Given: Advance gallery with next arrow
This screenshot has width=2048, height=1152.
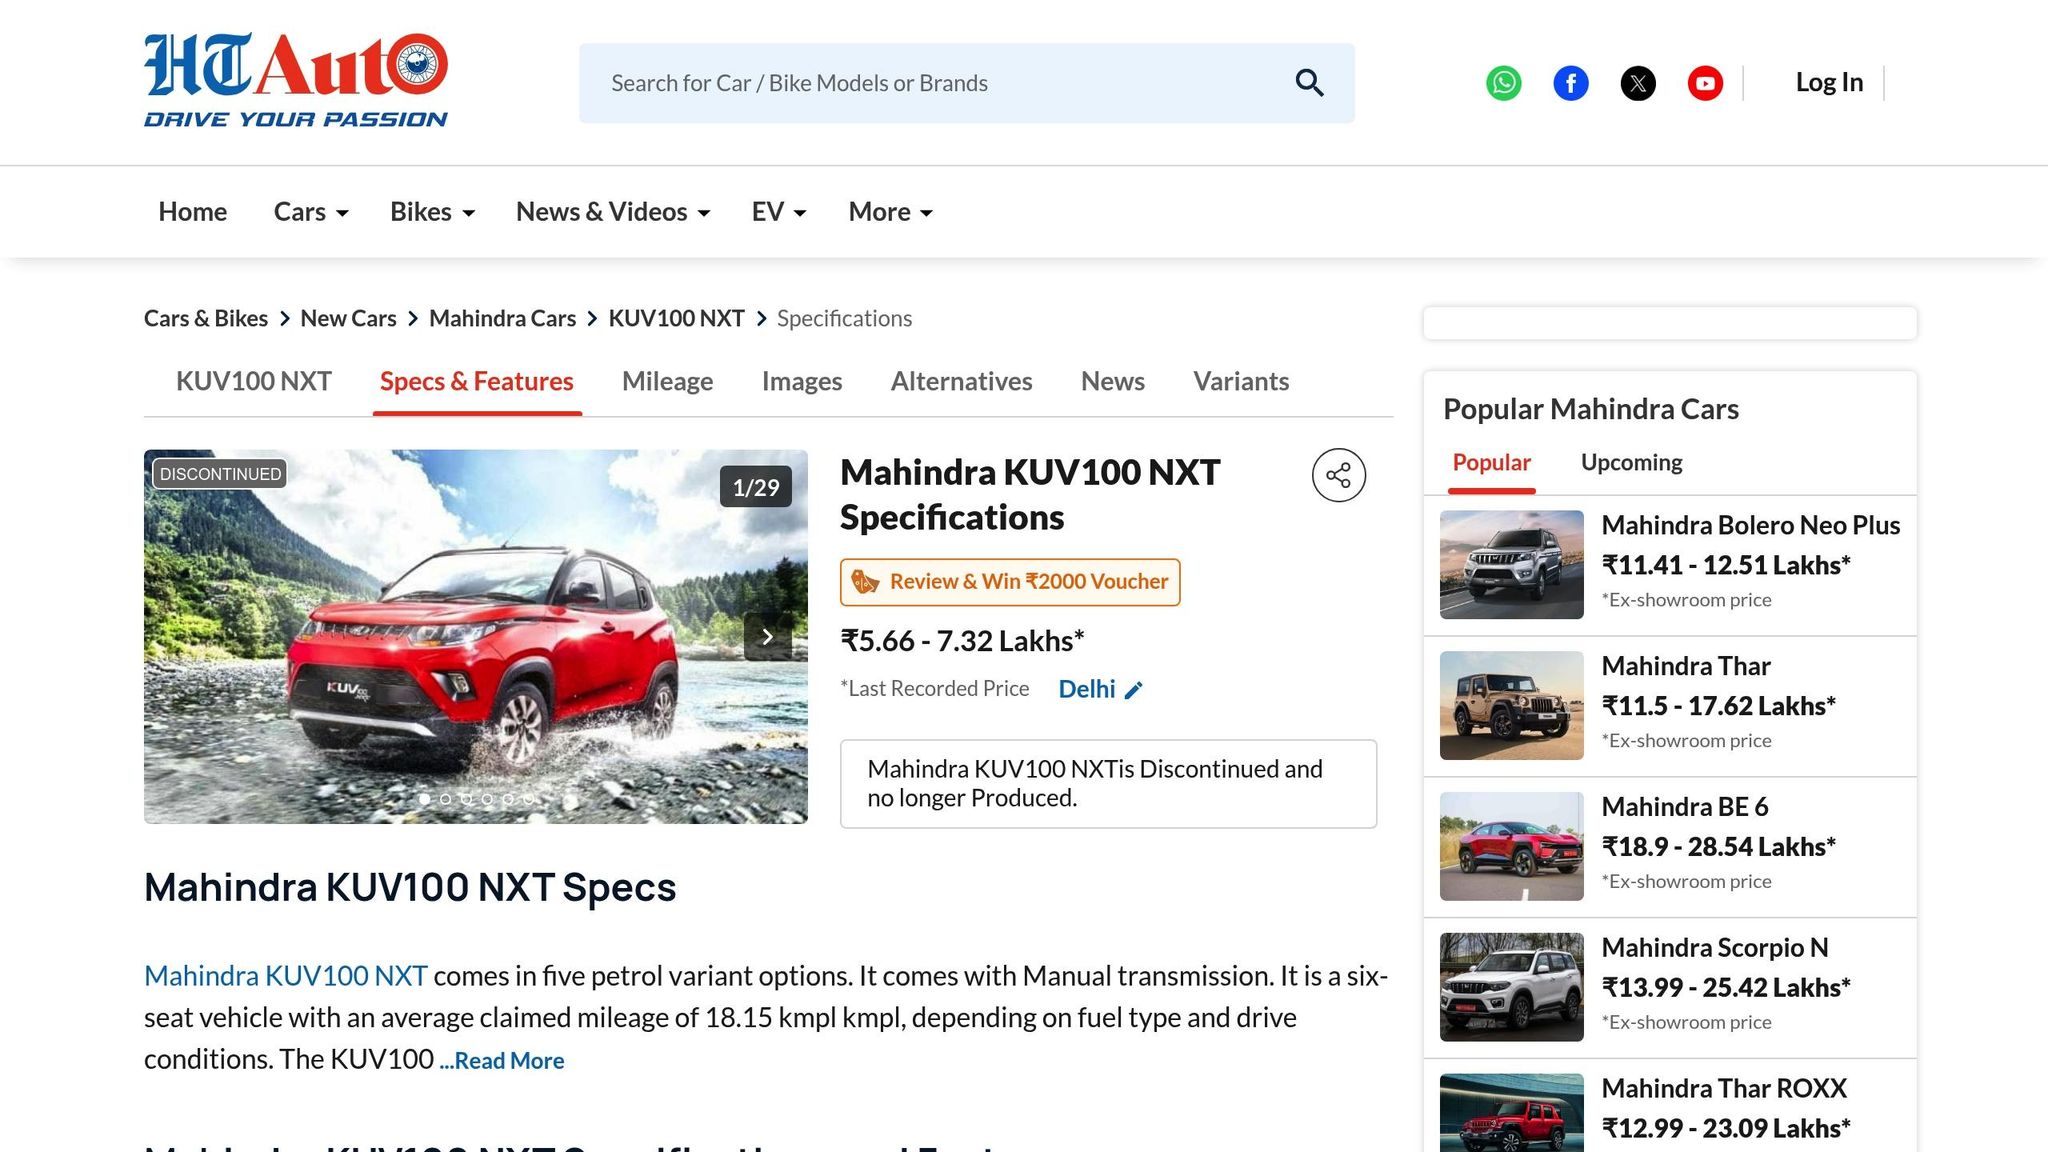Looking at the screenshot, I should (767, 637).
